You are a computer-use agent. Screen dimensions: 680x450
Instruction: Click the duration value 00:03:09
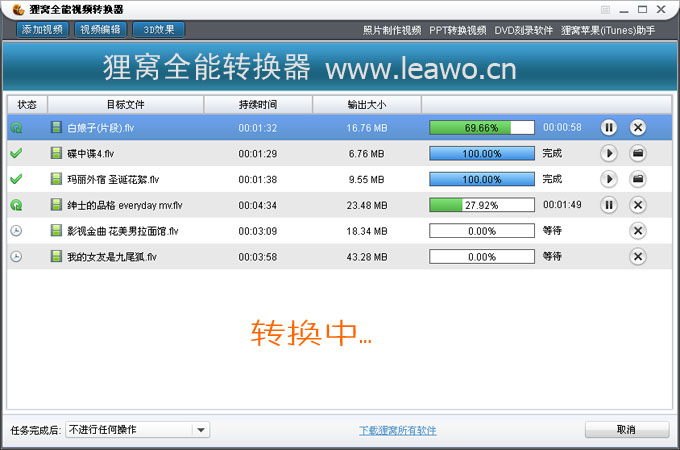pos(258,231)
